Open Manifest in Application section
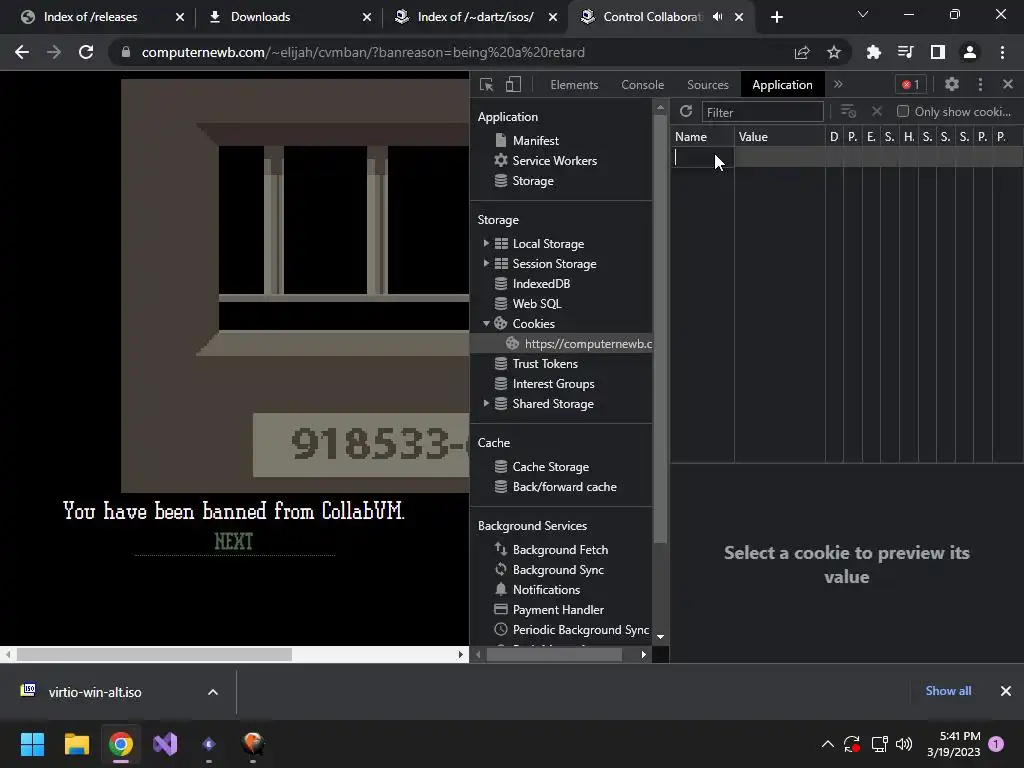The image size is (1024, 768). tap(535, 140)
